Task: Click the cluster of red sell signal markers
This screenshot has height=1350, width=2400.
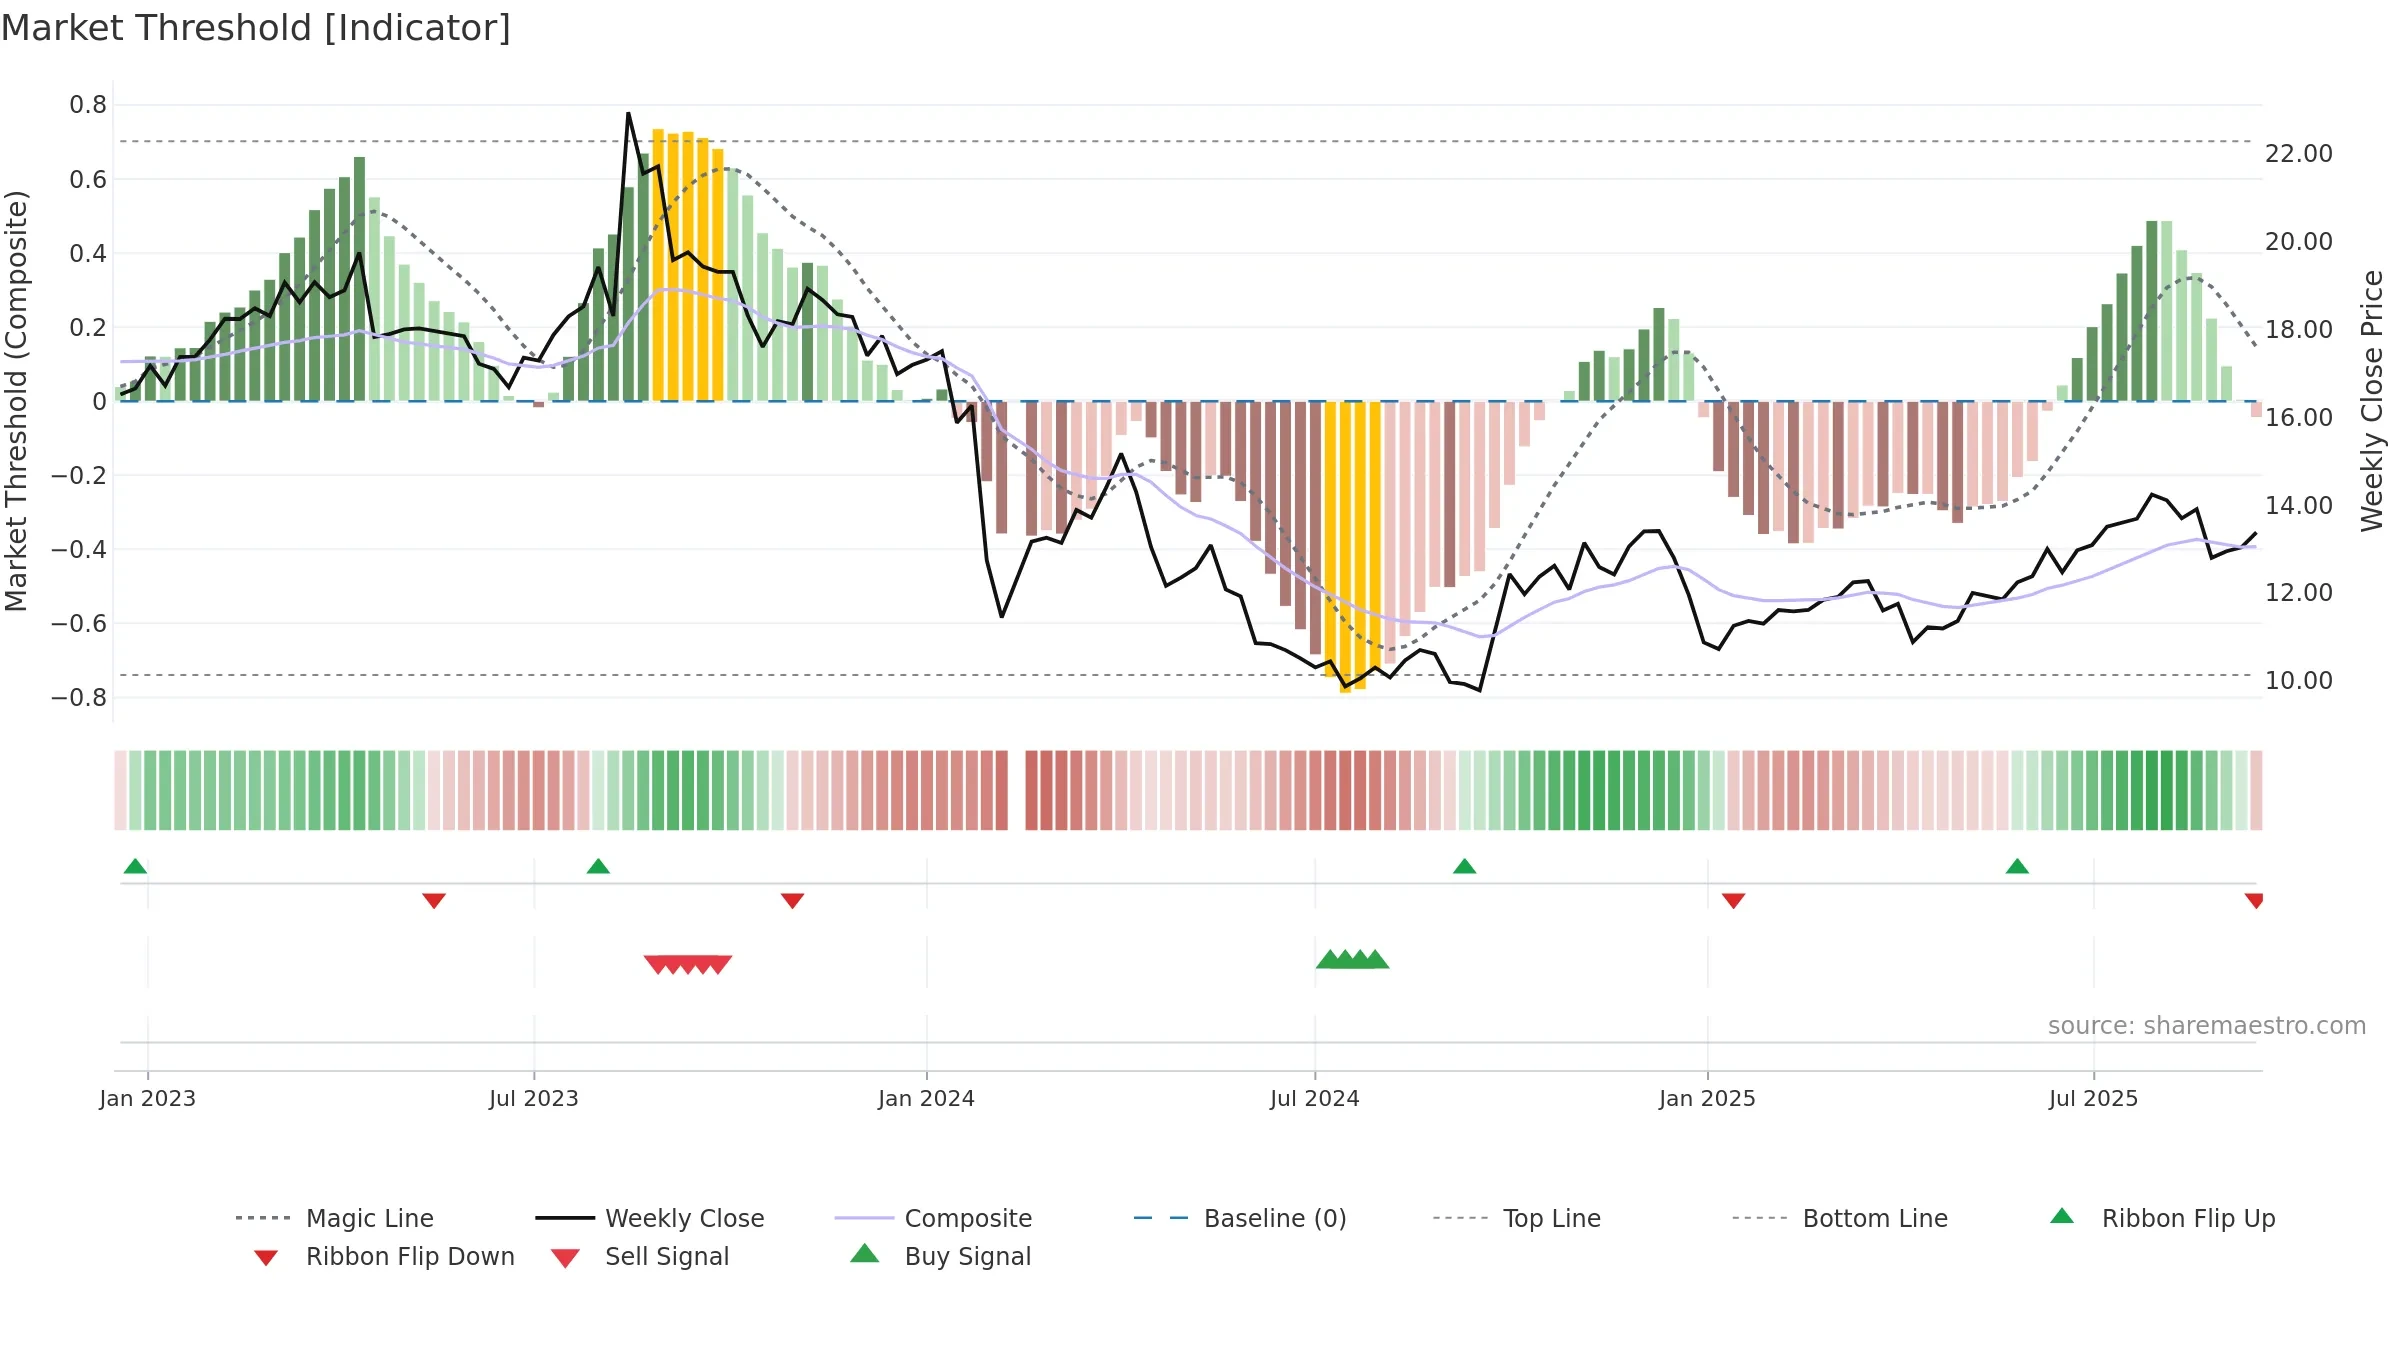Action: [688, 964]
